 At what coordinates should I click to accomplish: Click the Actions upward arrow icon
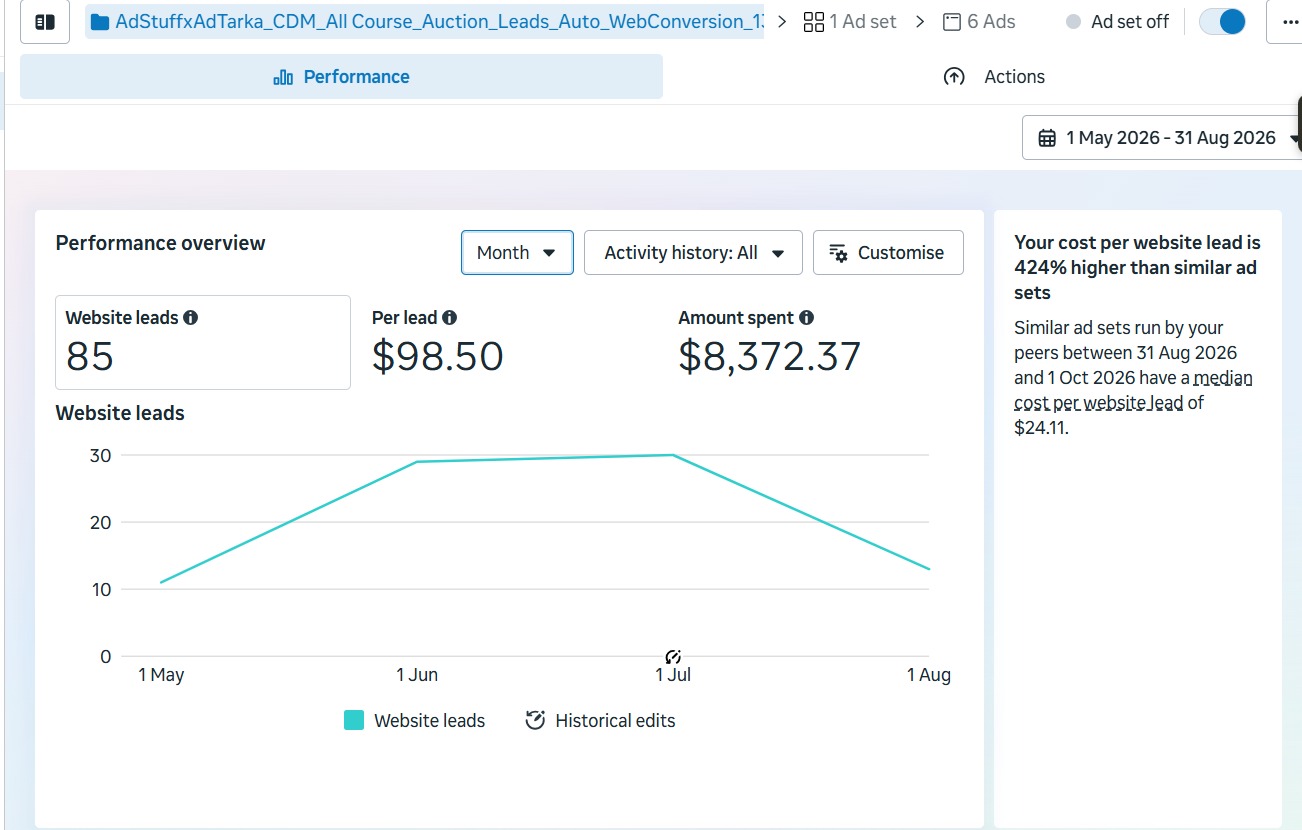pos(954,77)
